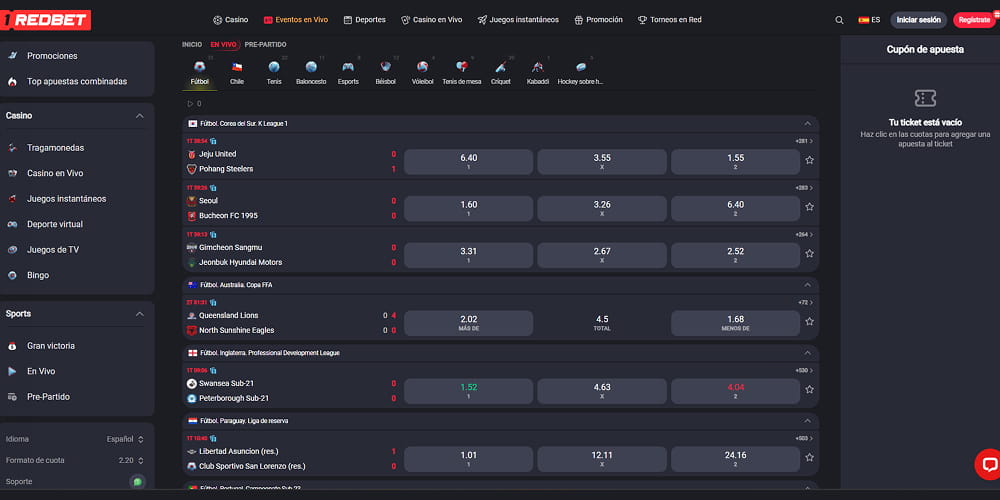Screen dimensions: 1000x500
Task: Open sidebar Pre-Partido link
Action: [48, 397]
